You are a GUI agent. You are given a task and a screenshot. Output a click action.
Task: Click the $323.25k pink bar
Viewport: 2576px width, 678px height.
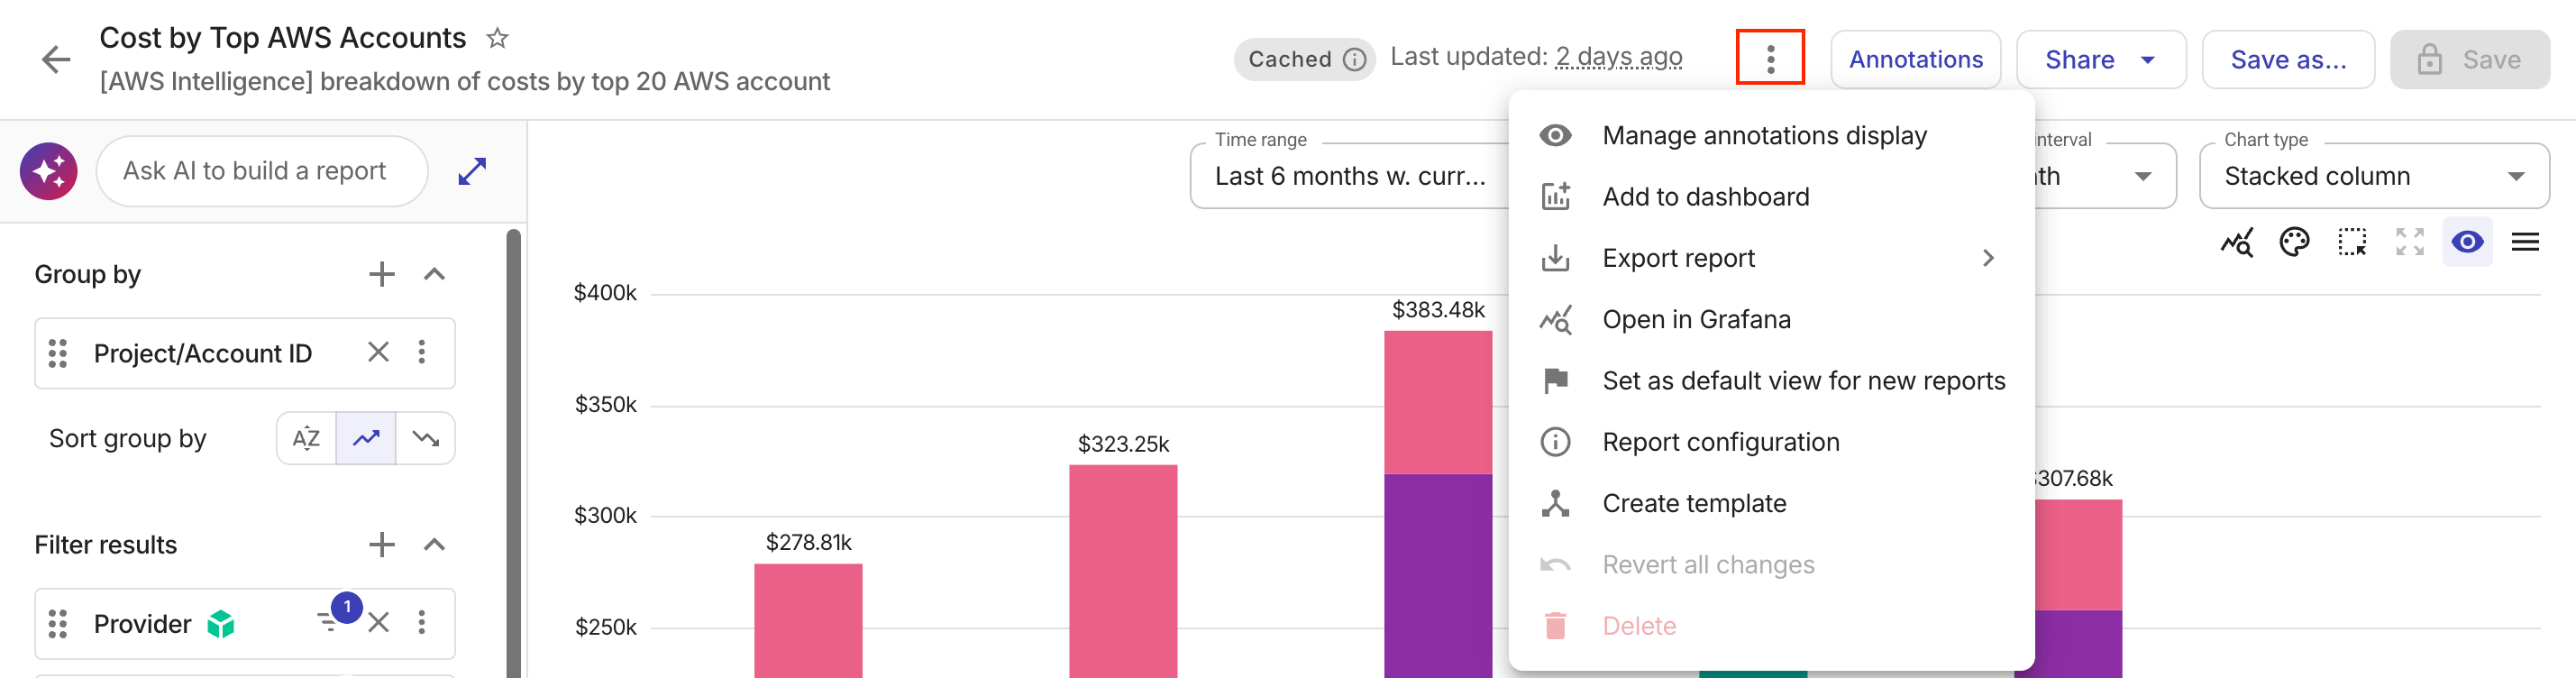tap(1122, 571)
